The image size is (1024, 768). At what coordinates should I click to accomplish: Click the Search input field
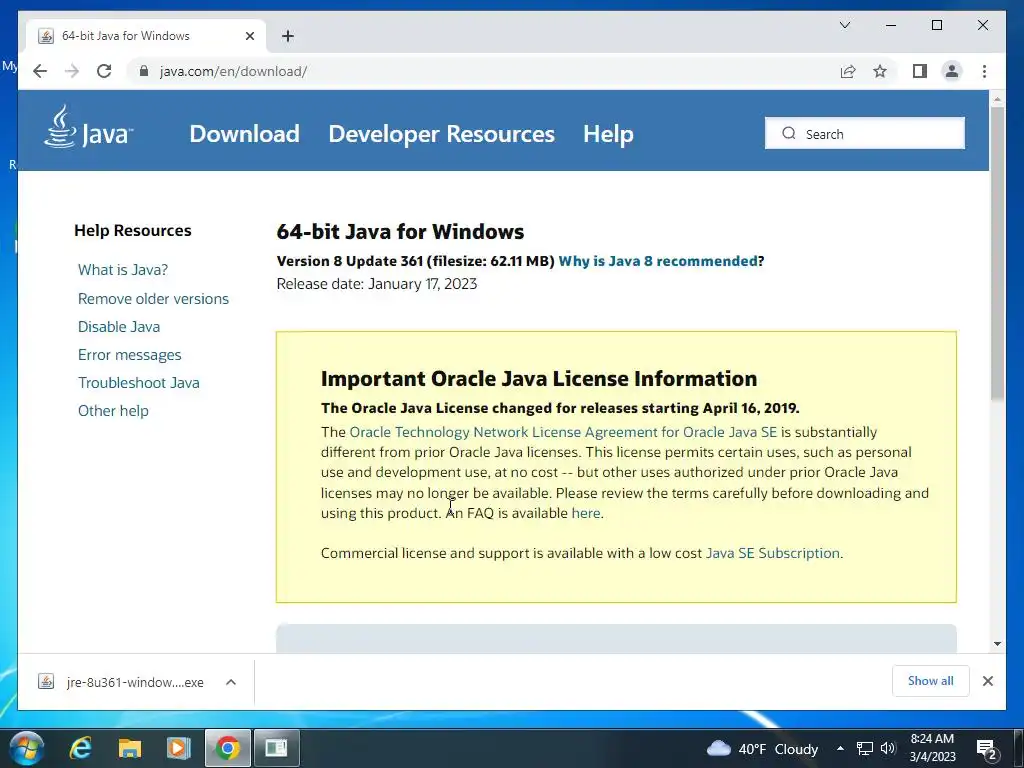[865, 133]
